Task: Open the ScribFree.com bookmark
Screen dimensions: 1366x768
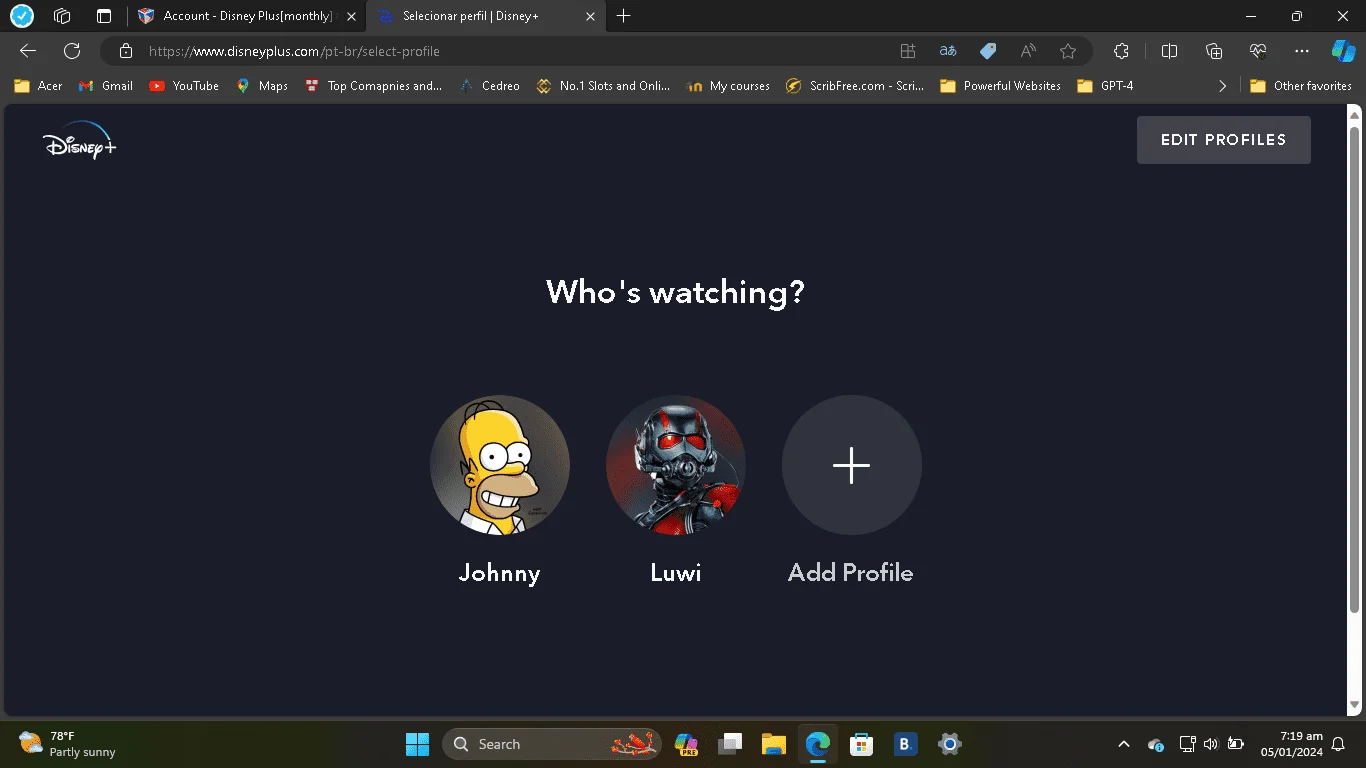Action: coord(854,86)
